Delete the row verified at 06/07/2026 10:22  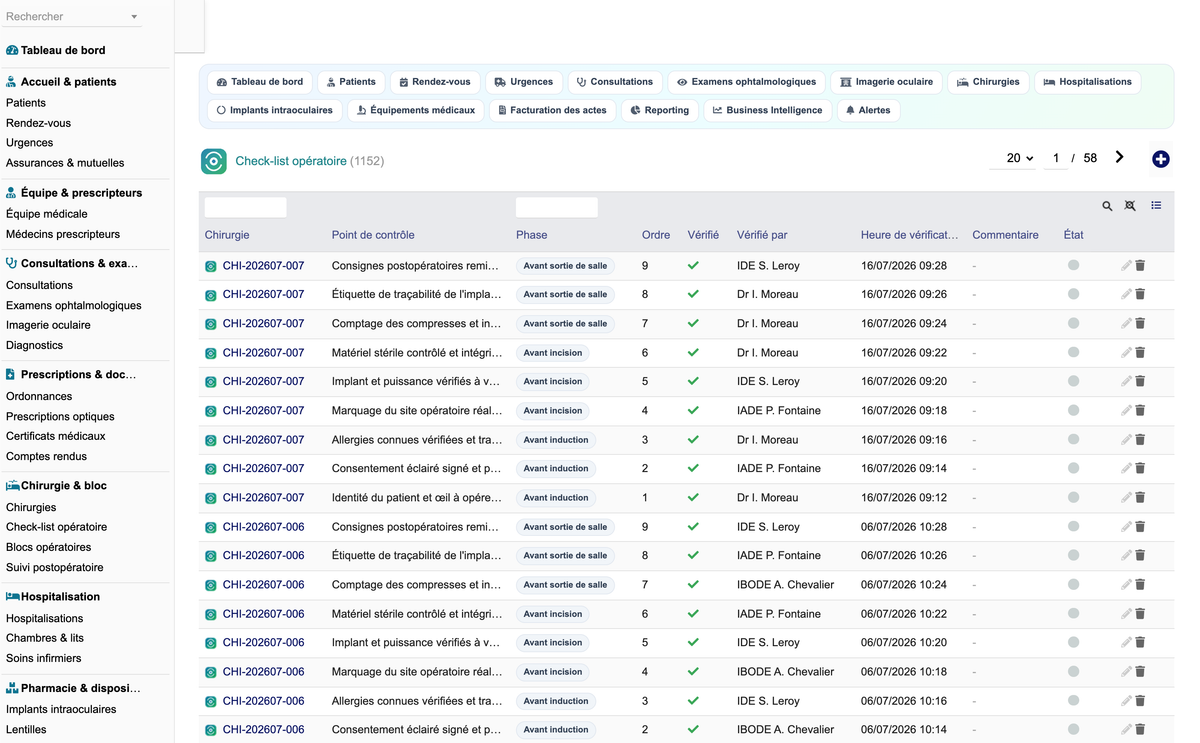(1140, 614)
